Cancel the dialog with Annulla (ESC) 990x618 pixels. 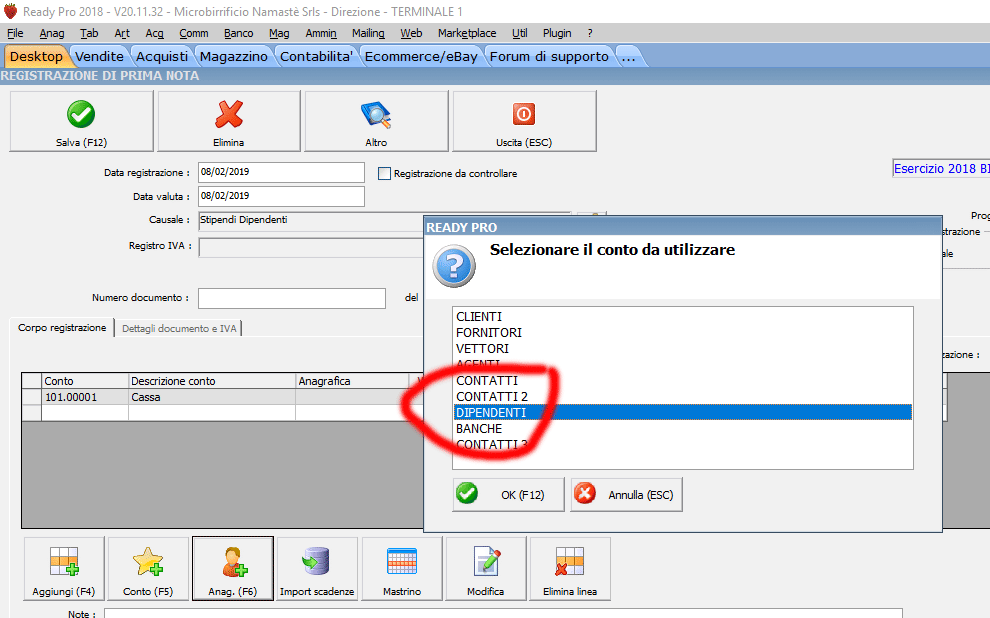click(626, 495)
